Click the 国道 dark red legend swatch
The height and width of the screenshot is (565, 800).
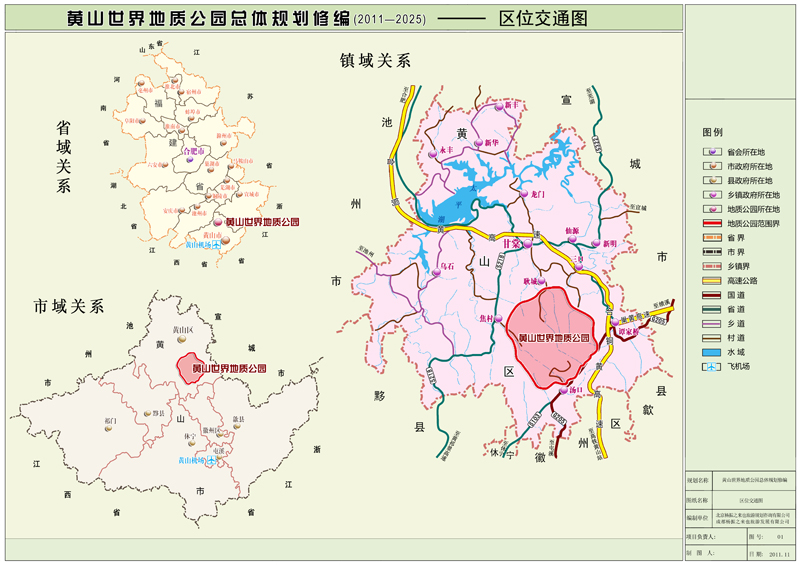711,295
